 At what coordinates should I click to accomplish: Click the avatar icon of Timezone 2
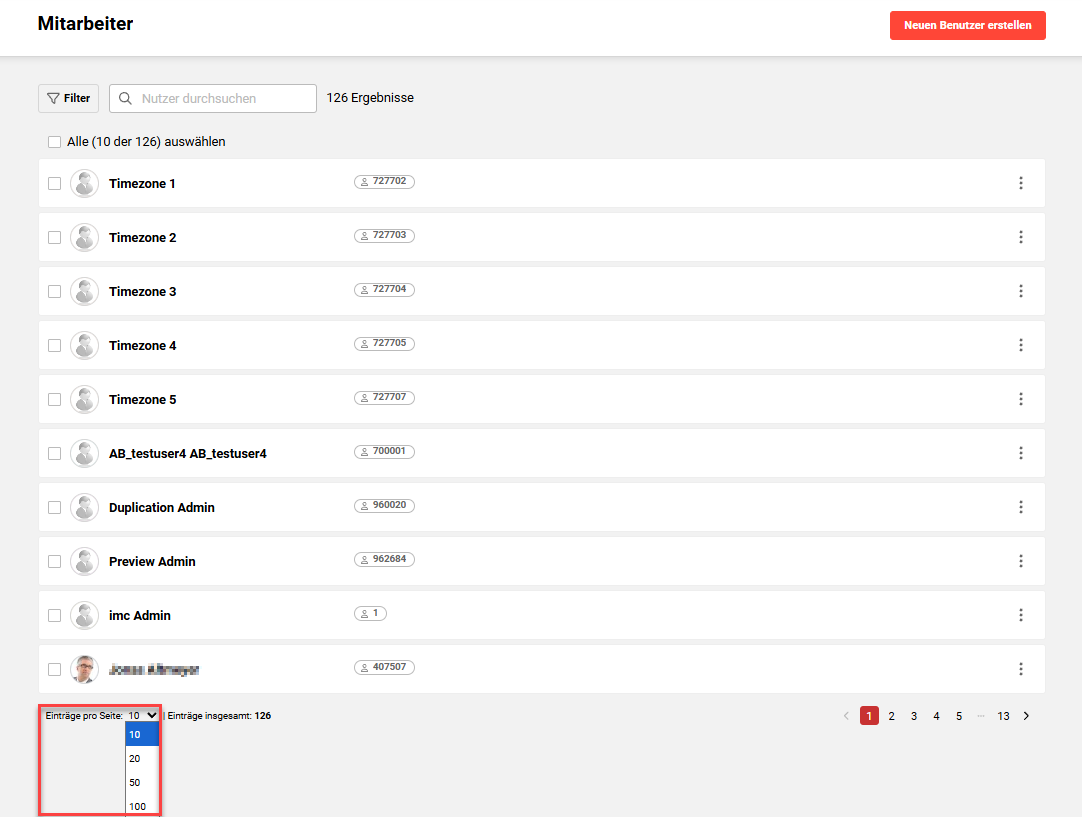(x=85, y=237)
